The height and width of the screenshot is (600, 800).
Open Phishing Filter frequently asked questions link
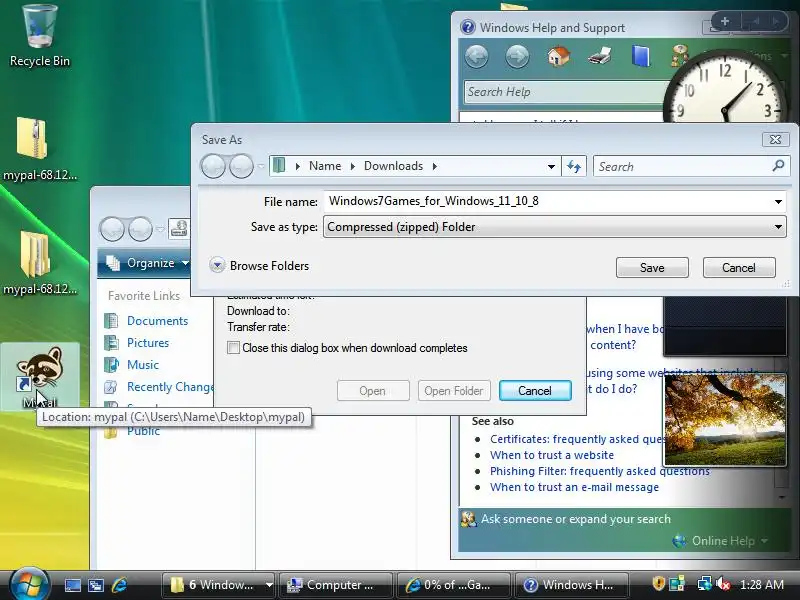(x=599, y=471)
